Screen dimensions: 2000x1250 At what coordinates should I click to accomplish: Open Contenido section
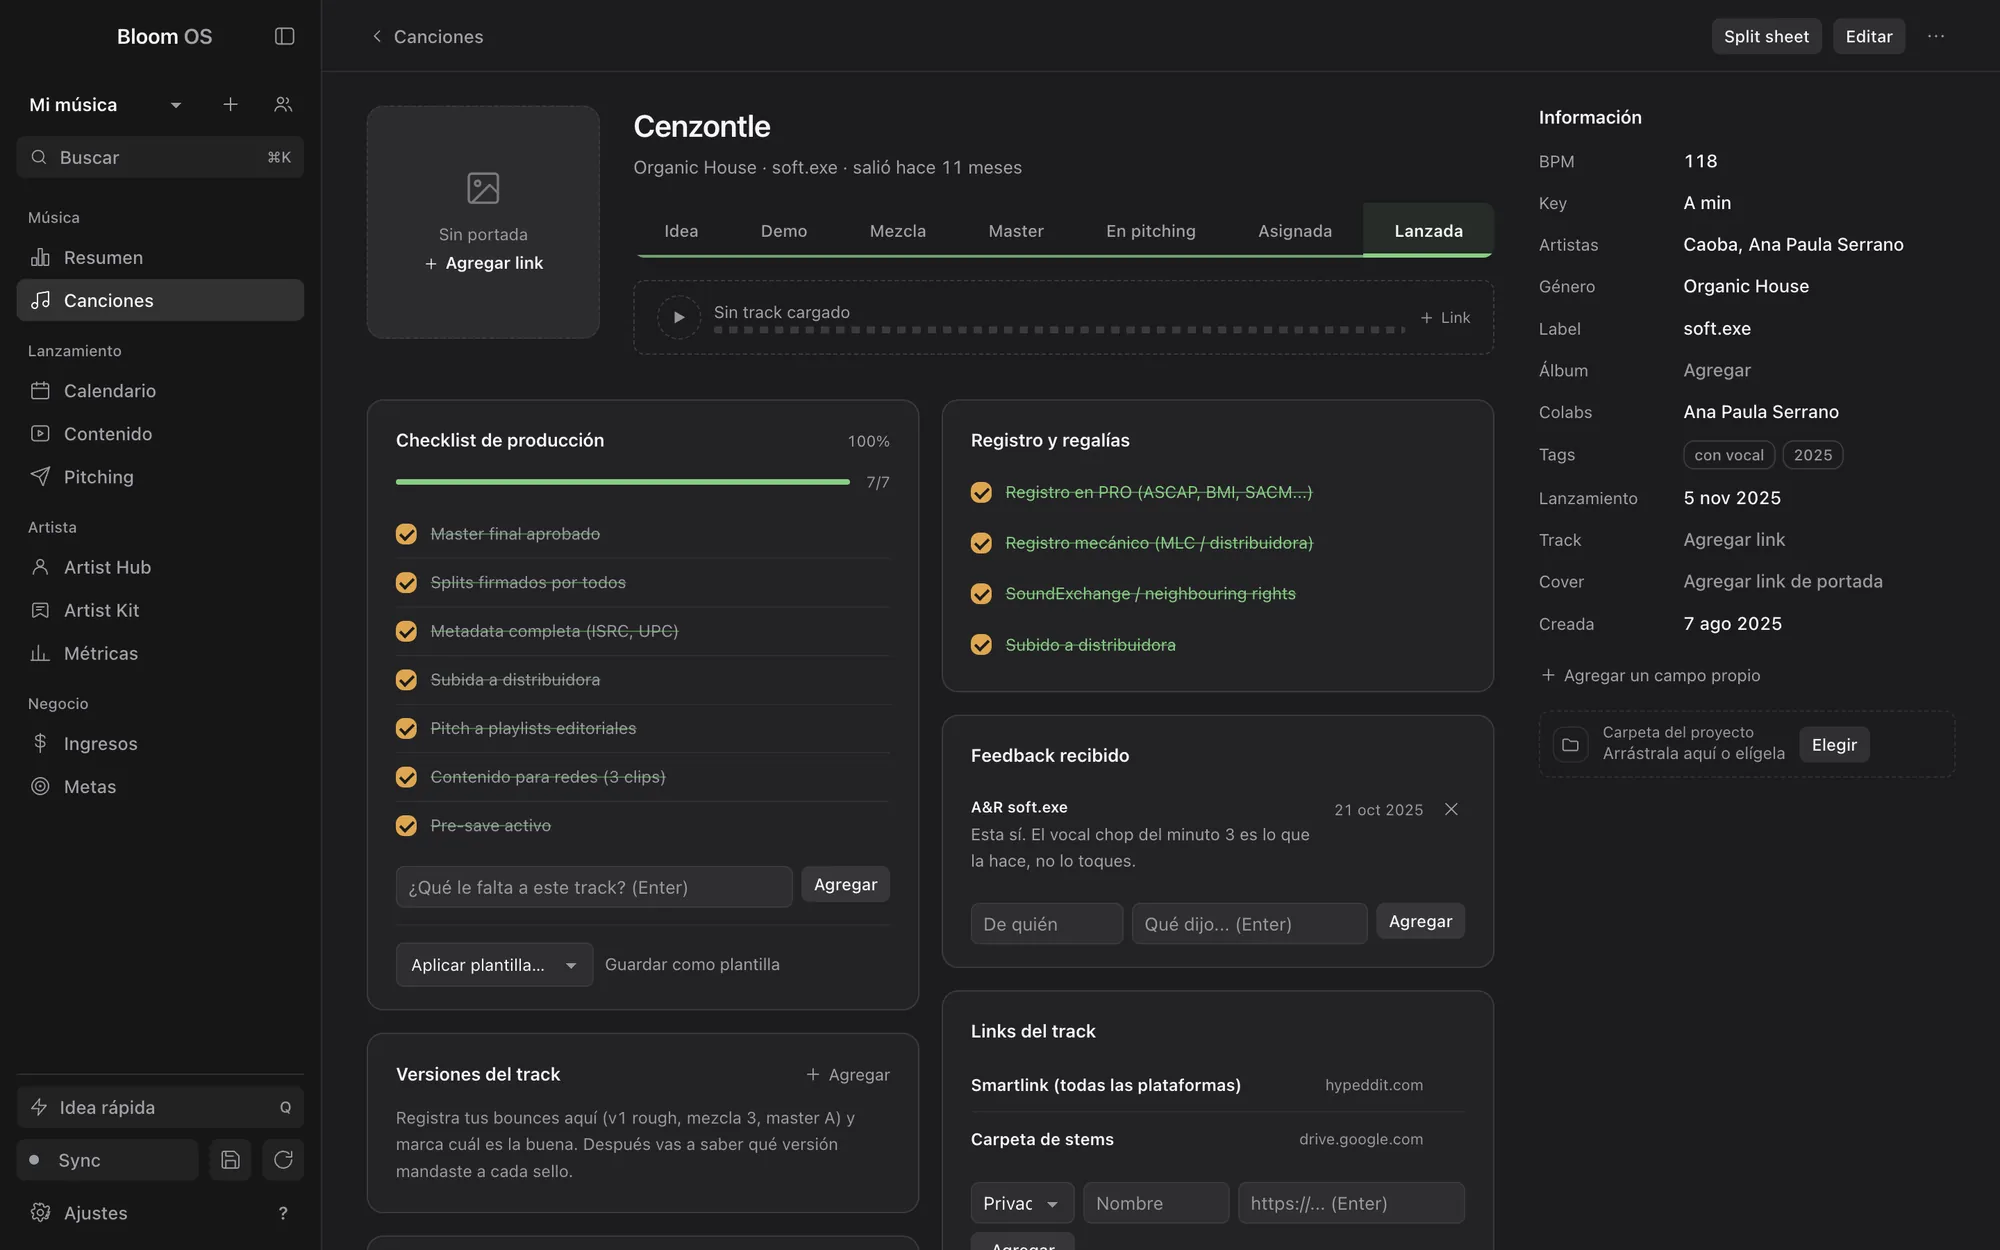click(160, 433)
